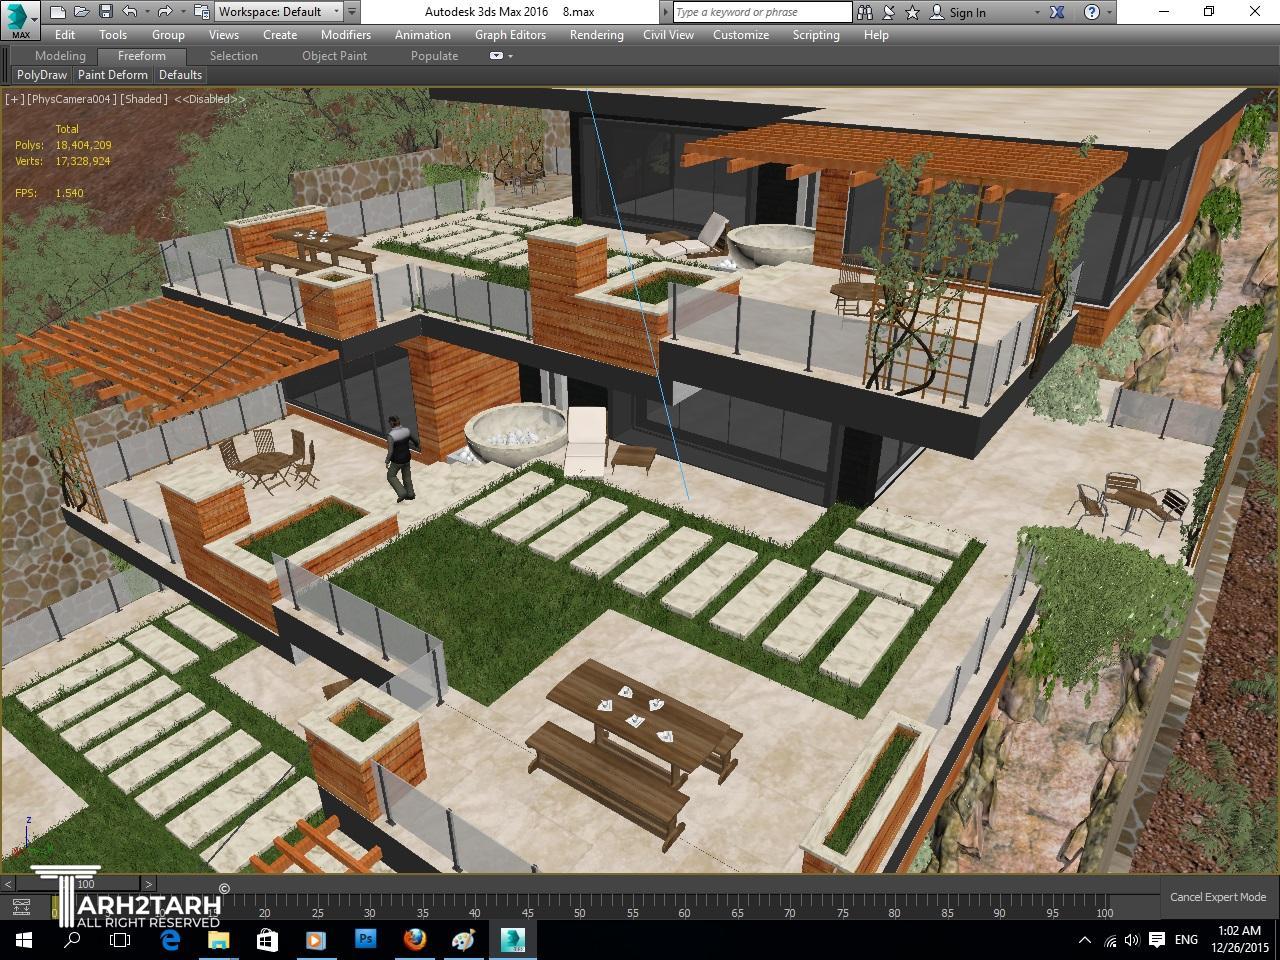The width and height of the screenshot is (1280, 960).
Task: Create a new scene with New icon
Action: 58,12
